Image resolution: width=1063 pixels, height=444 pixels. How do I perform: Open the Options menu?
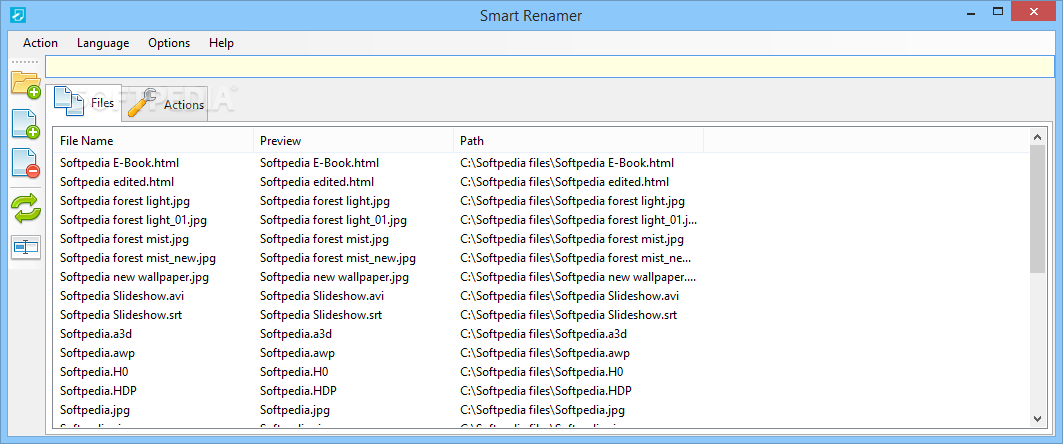point(169,43)
